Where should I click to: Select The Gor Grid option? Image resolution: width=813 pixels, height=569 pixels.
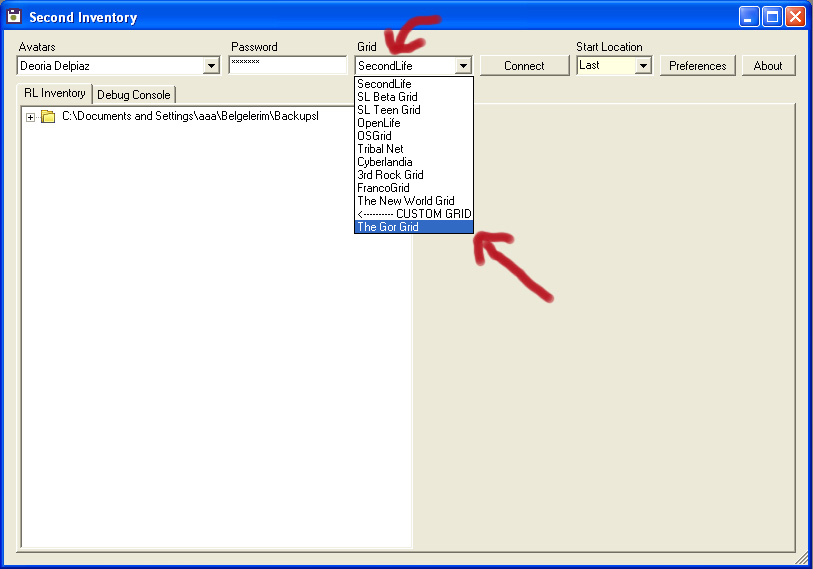[x=414, y=227]
